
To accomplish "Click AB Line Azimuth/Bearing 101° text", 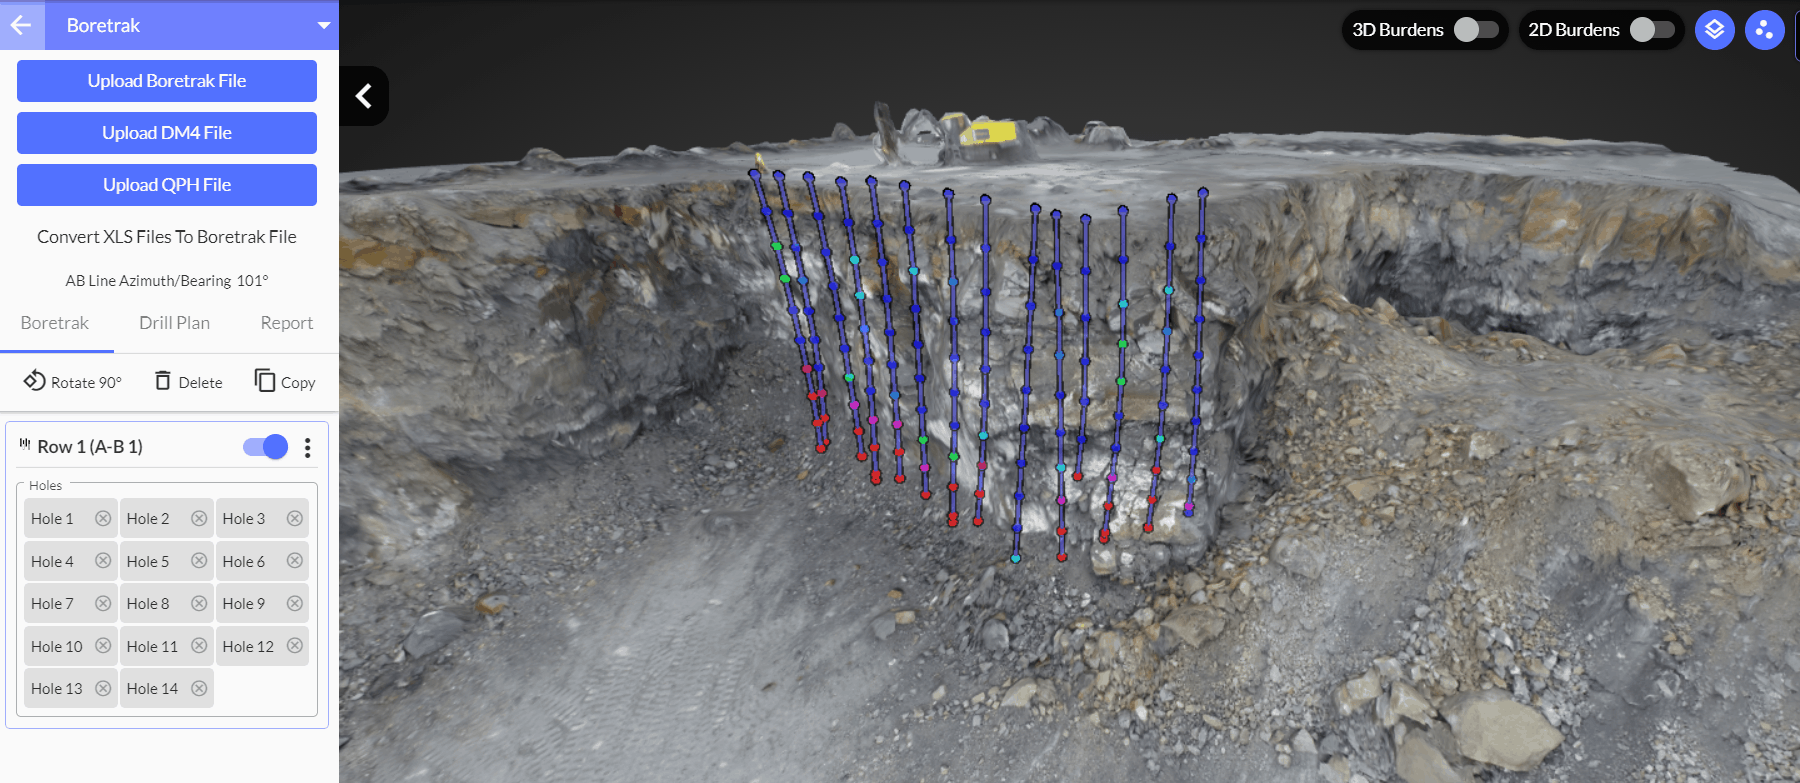I will 167,281.
